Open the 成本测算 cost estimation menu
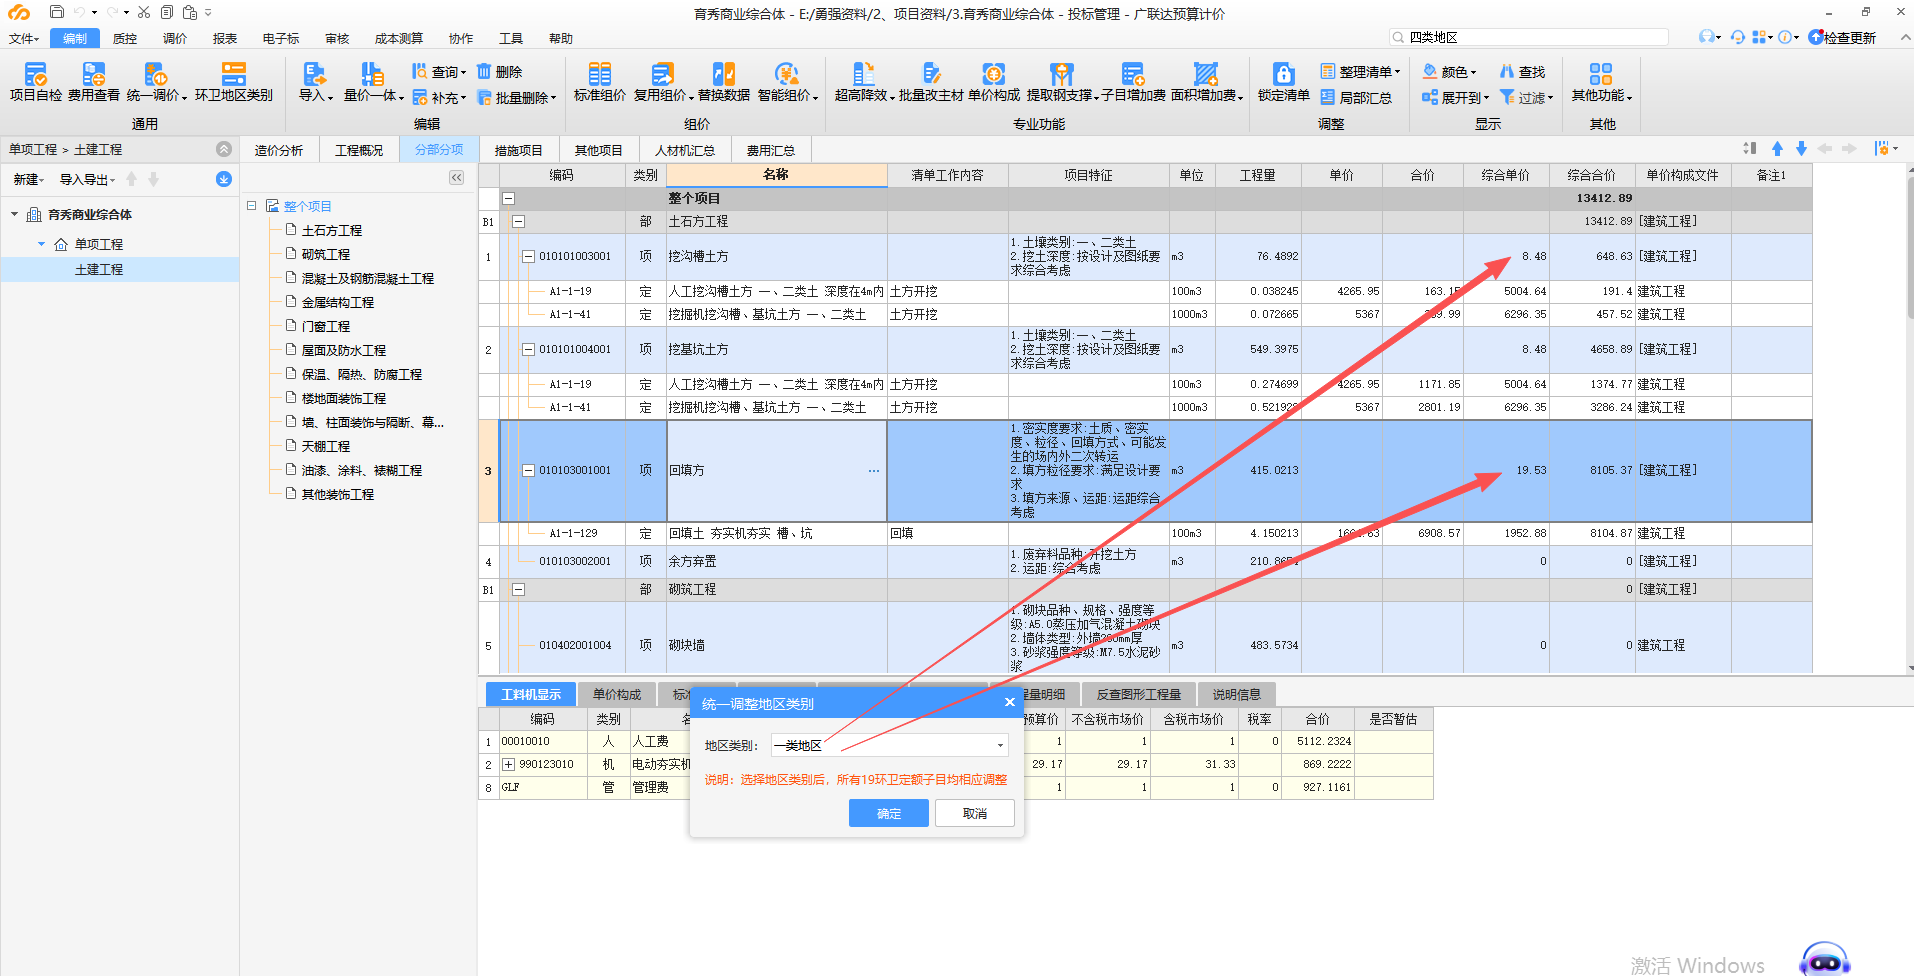The image size is (1914, 976). tap(399, 38)
